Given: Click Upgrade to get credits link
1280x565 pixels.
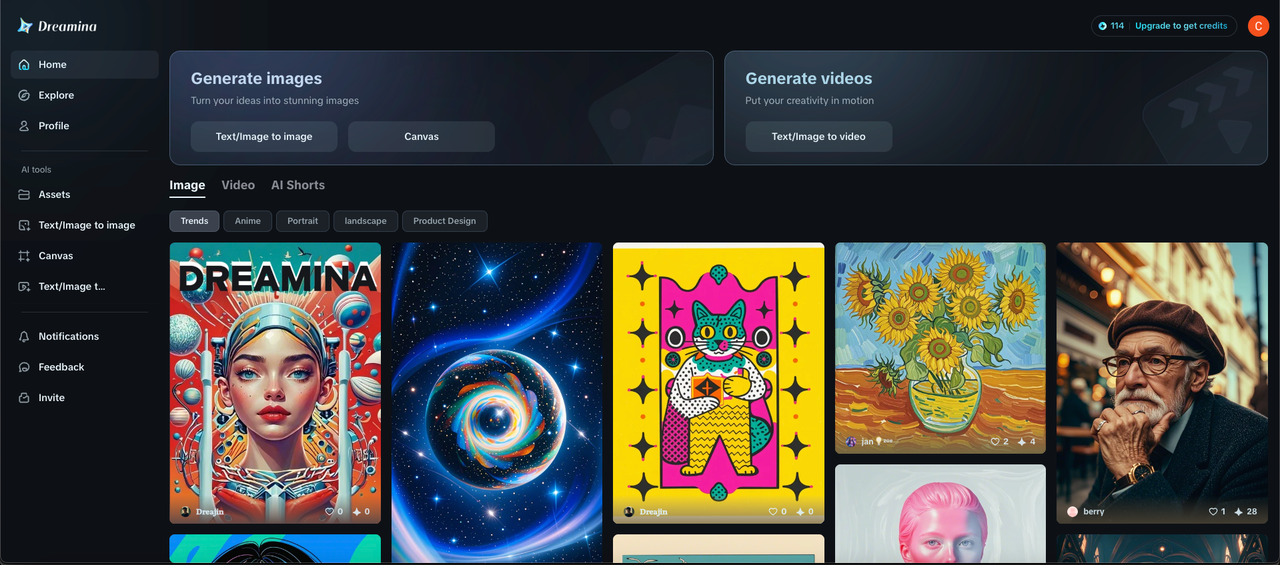Looking at the screenshot, I should 1181,26.
